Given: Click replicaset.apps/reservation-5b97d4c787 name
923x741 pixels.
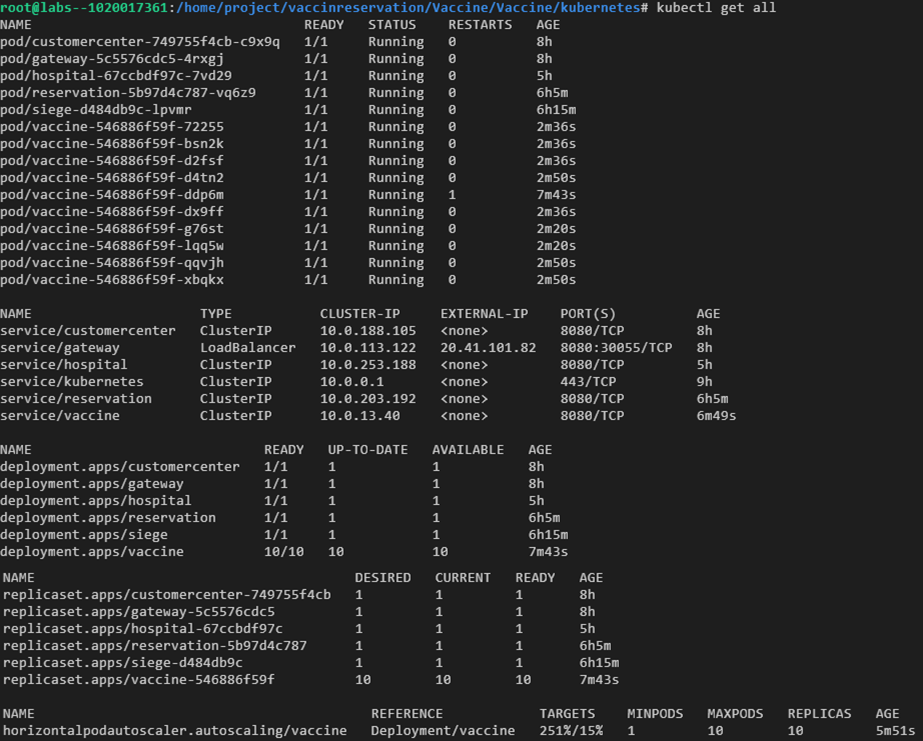Looking at the screenshot, I should (155, 646).
